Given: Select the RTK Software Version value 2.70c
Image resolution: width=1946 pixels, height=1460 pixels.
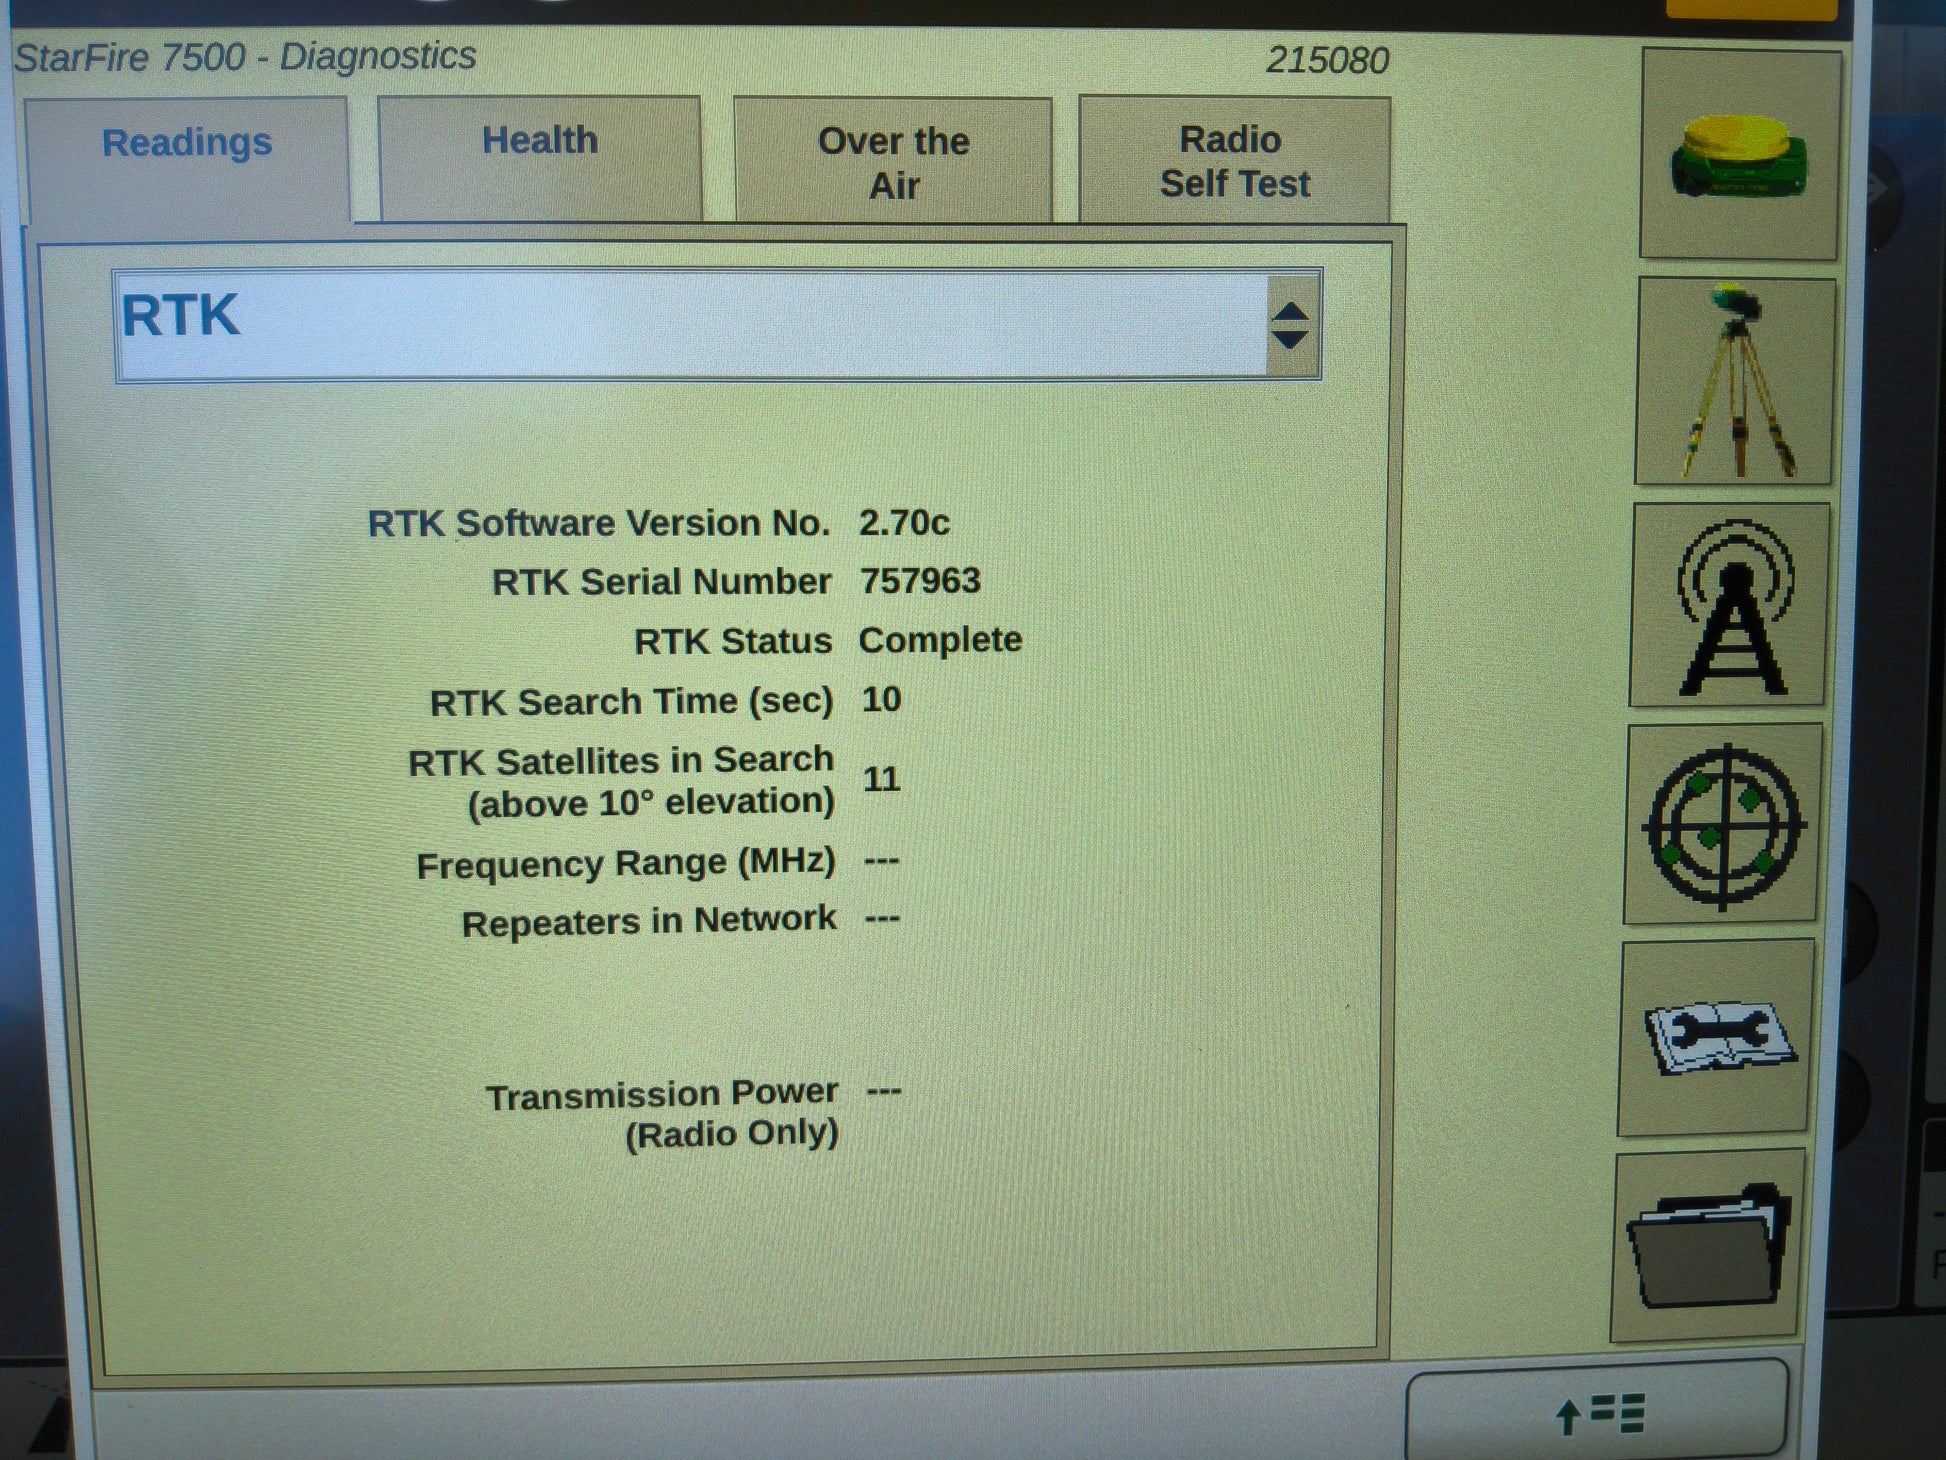Looking at the screenshot, I should [x=904, y=522].
